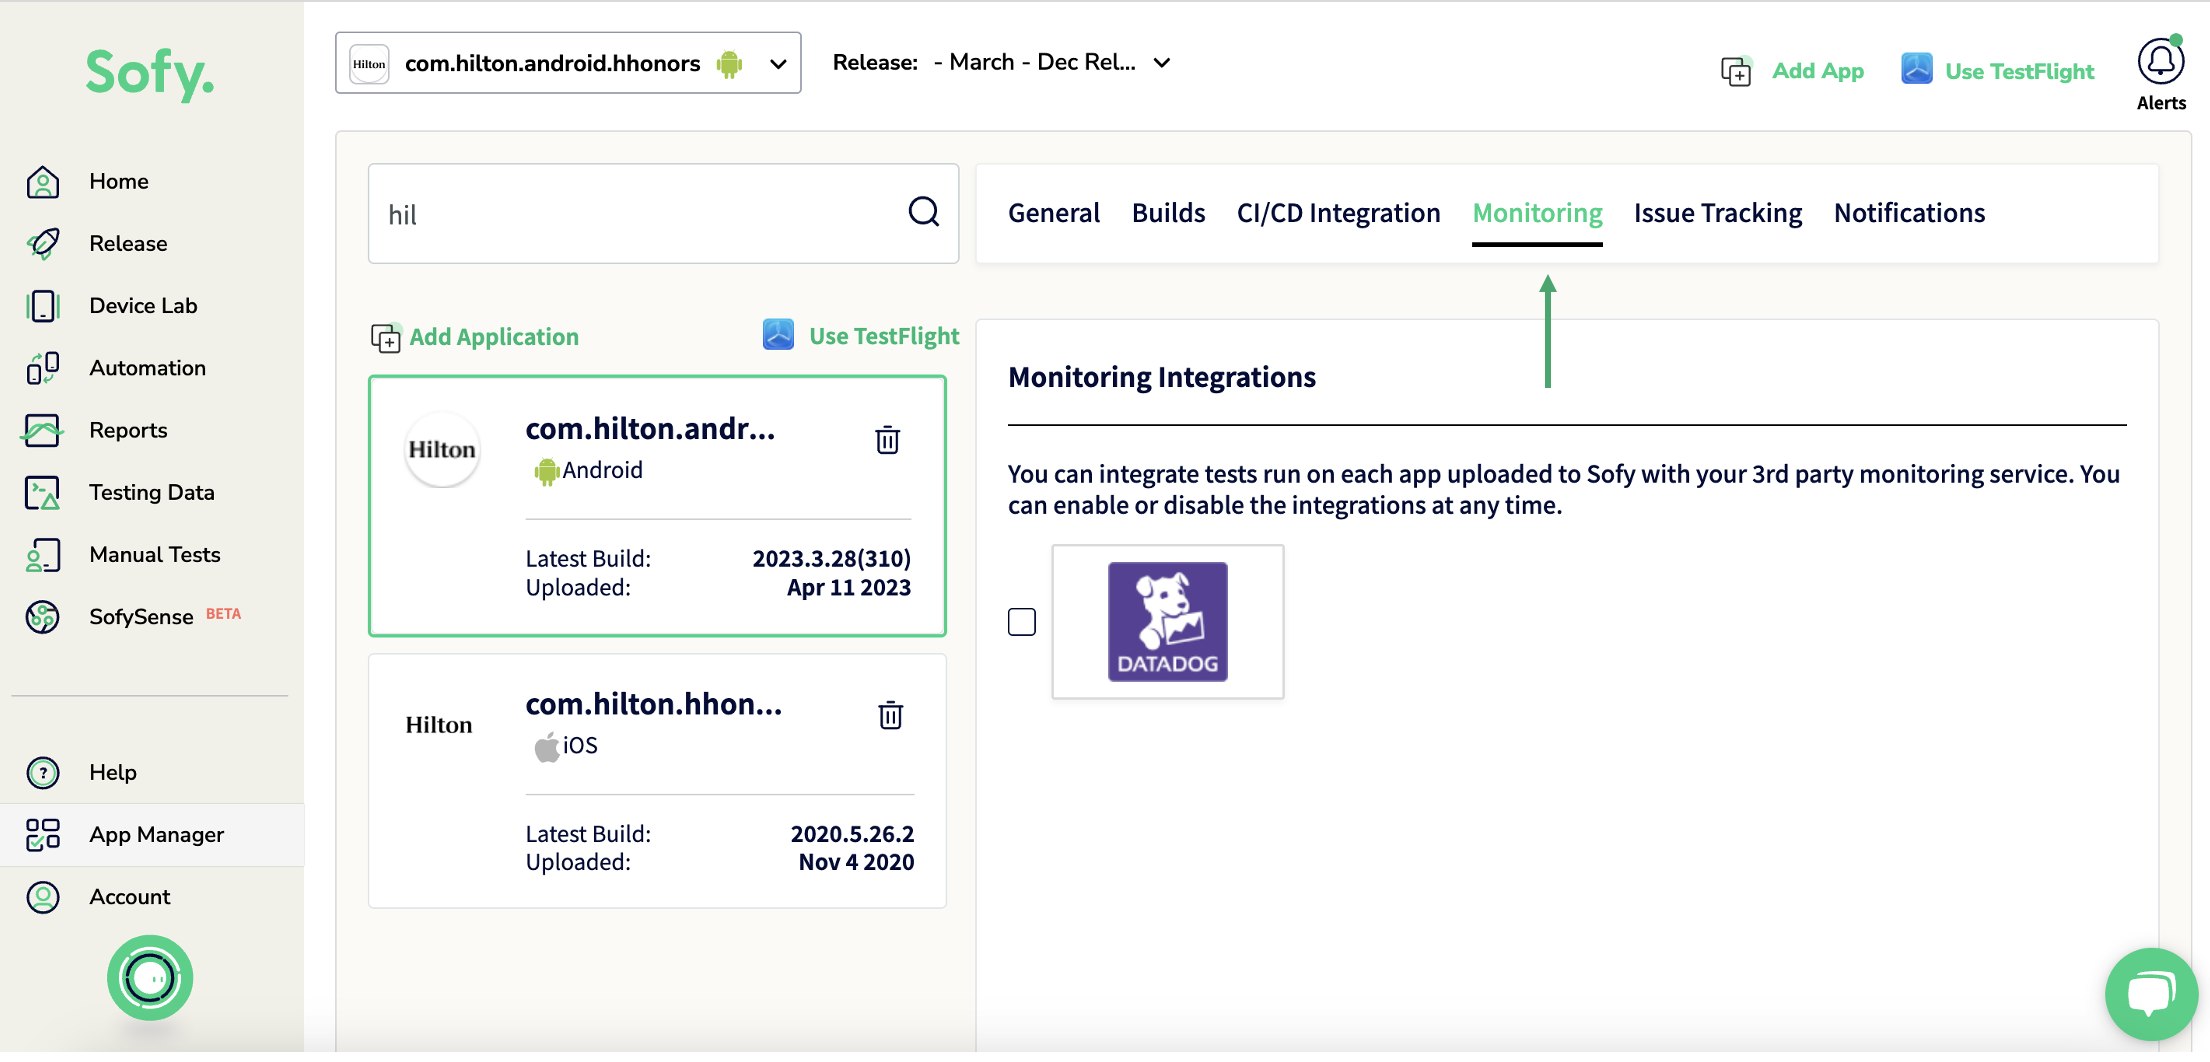Delete the com.hilton.hhon iOS app

889,715
